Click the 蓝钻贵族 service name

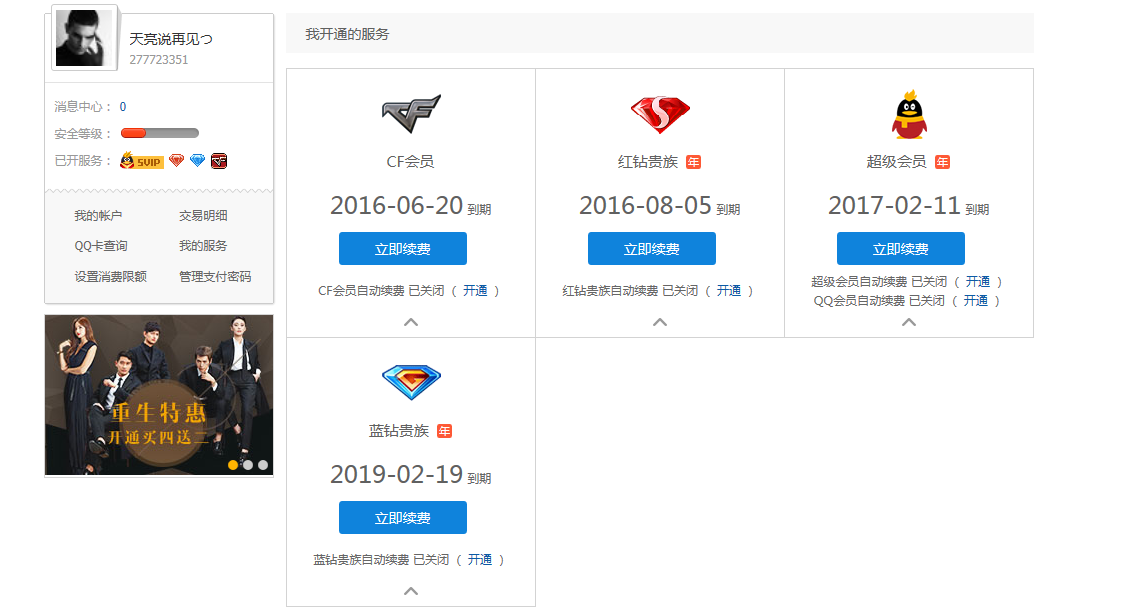(x=399, y=431)
